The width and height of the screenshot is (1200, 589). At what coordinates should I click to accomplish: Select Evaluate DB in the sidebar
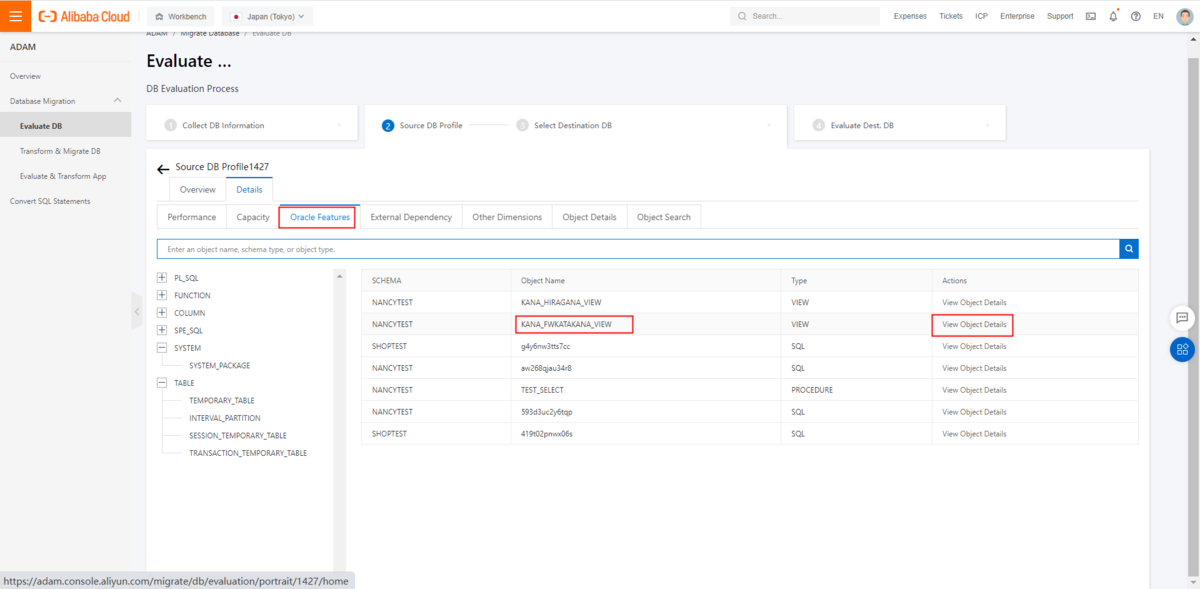click(65, 126)
